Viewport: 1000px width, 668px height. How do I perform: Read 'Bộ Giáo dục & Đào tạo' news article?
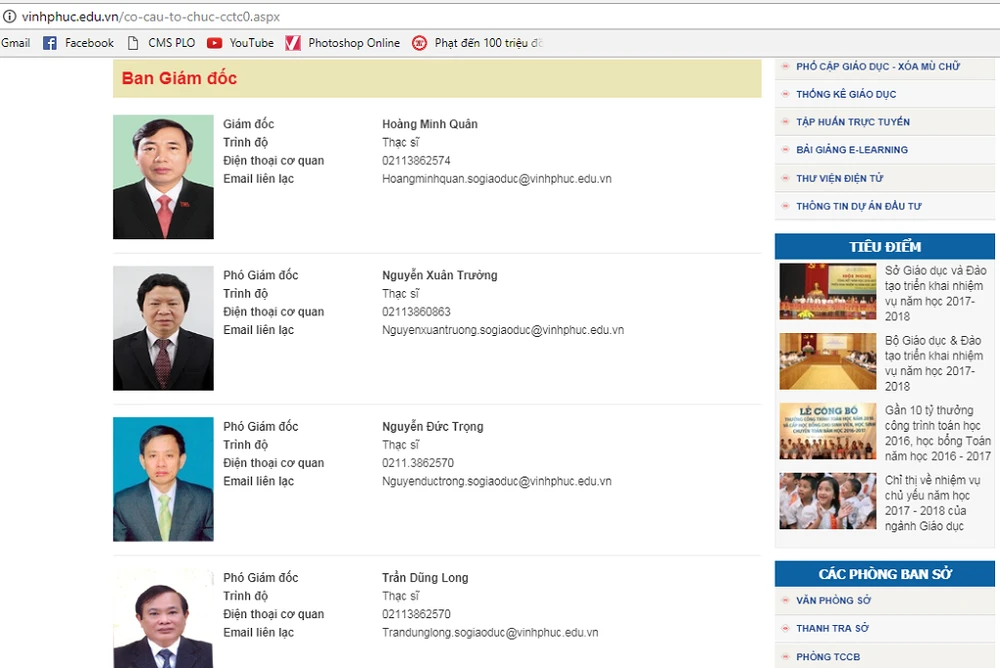933,363
